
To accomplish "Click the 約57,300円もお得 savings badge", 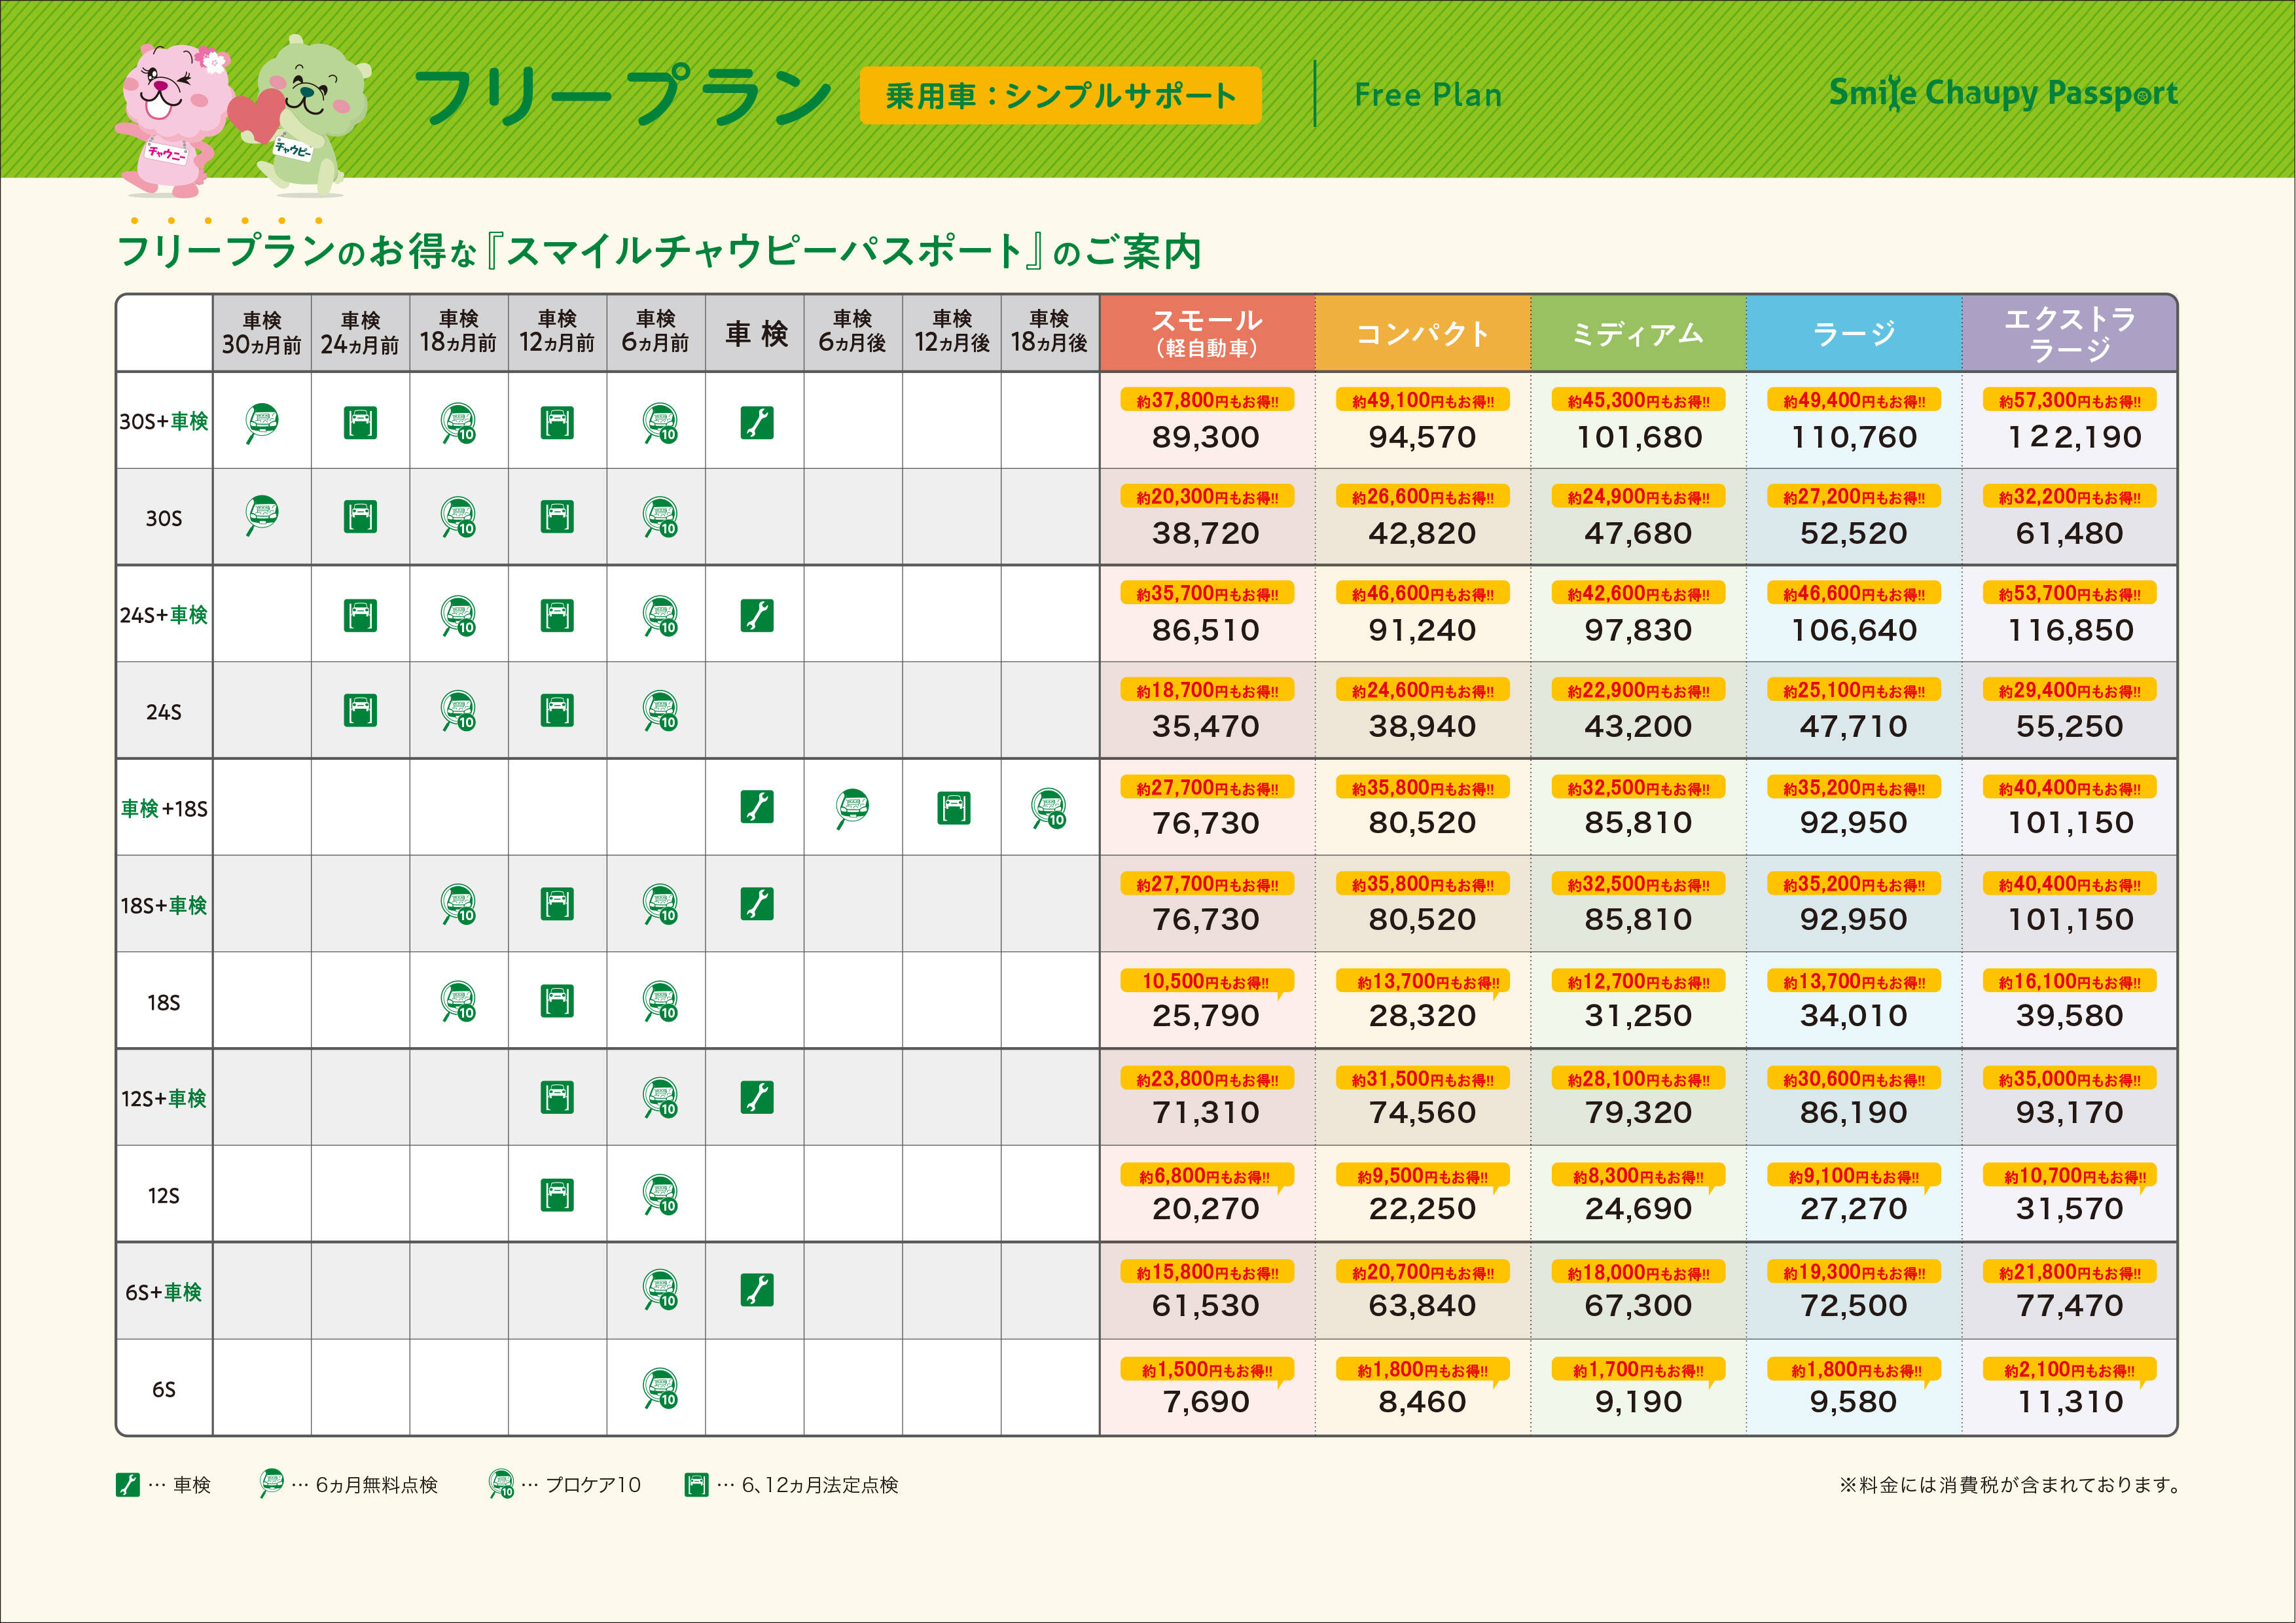I will point(2070,400).
